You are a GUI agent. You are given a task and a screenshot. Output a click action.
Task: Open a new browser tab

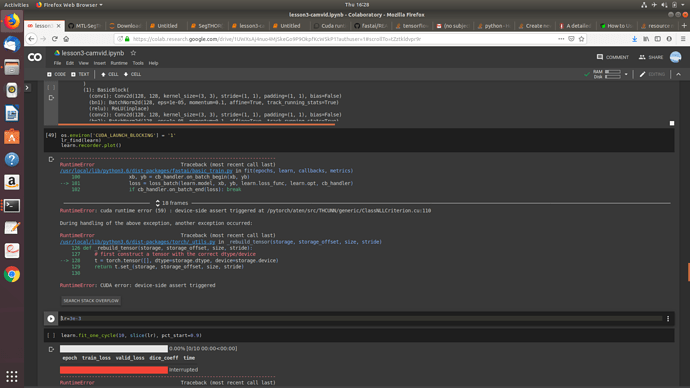(684, 26)
